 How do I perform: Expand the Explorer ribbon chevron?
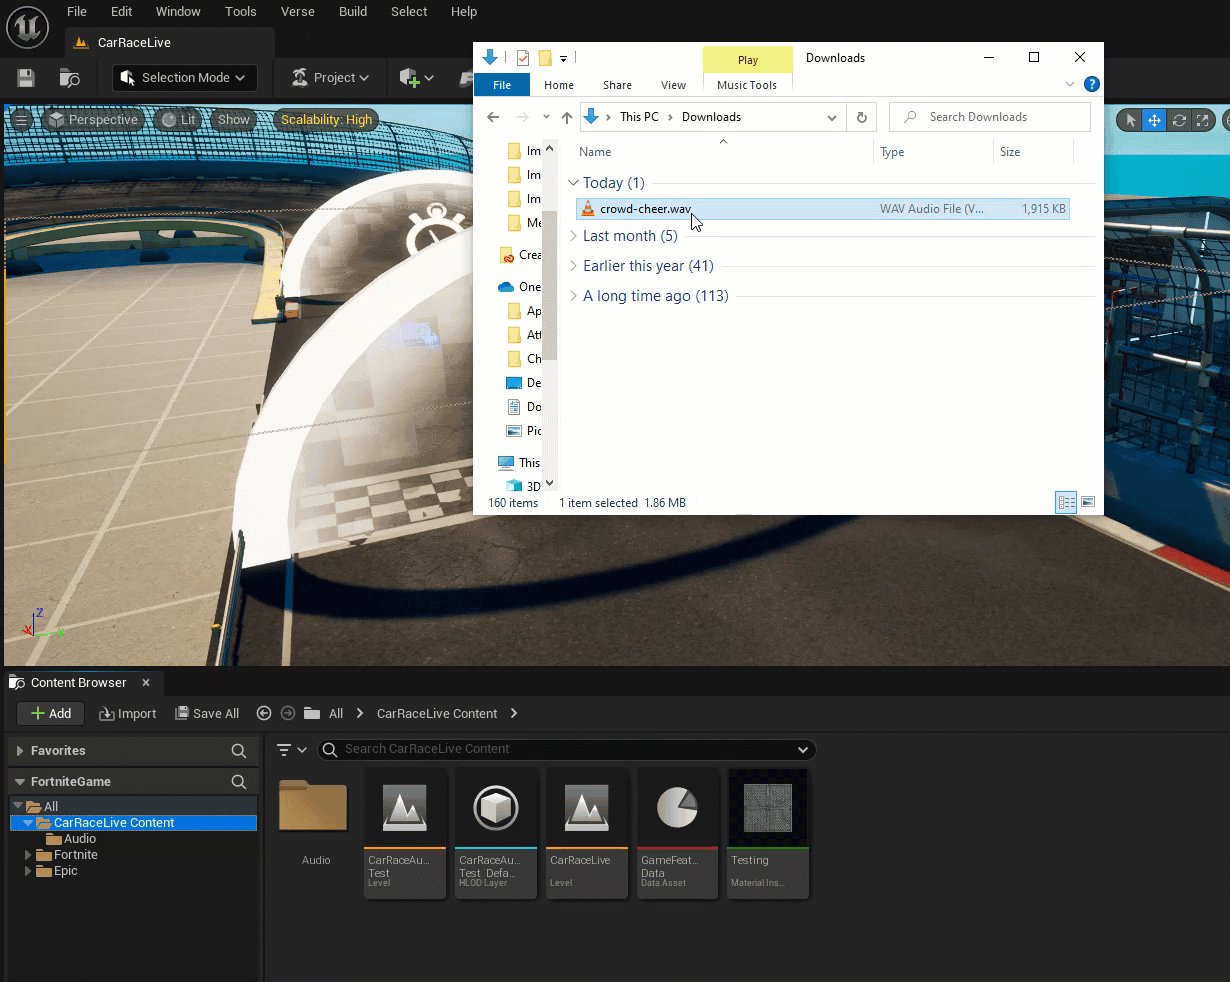click(x=1070, y=85)
